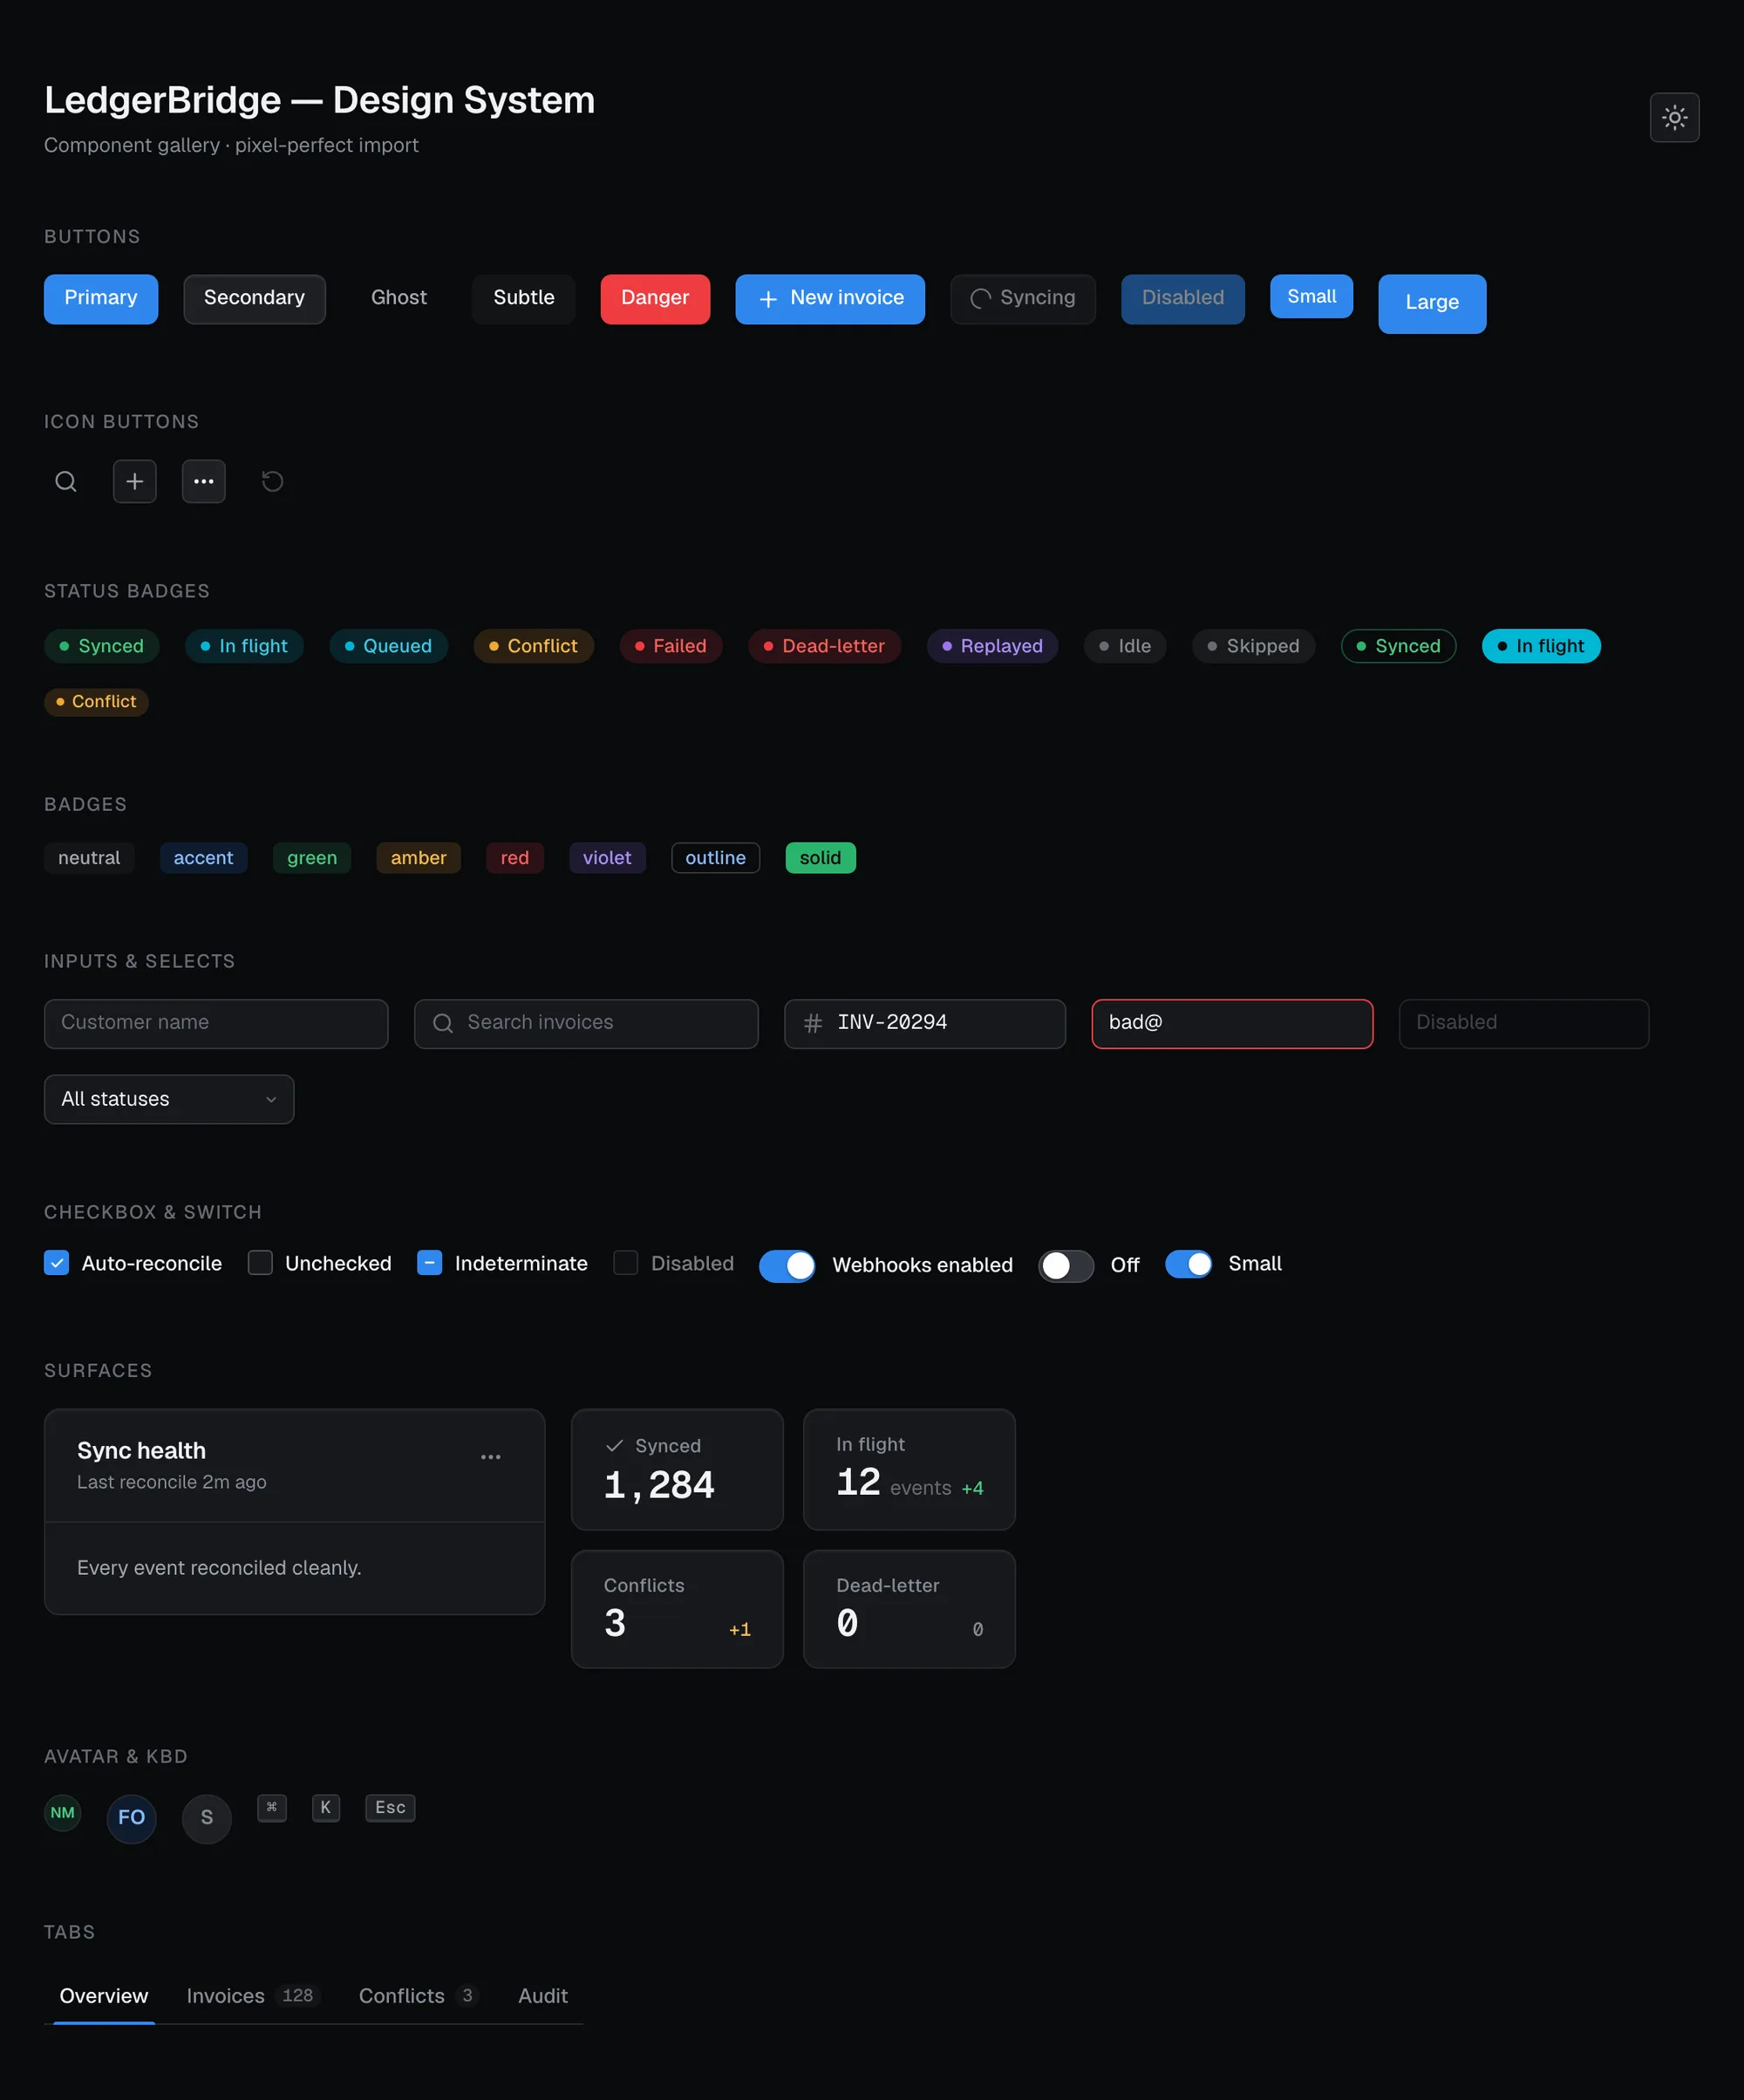Image resolution: width=1744 pixels, height=2100 pixels.
Task: Switch to the Conflicts tab
Action: (x=418, y=1996)
